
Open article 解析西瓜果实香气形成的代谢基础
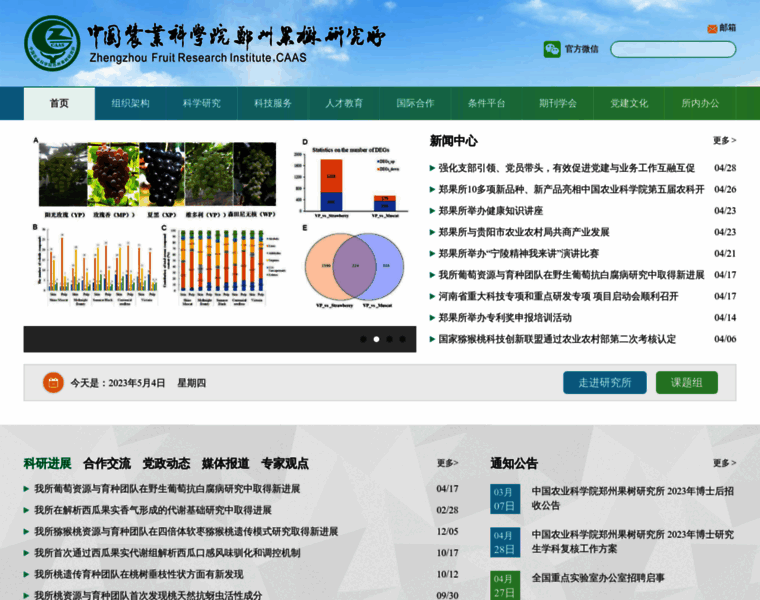tap(153, 510)
